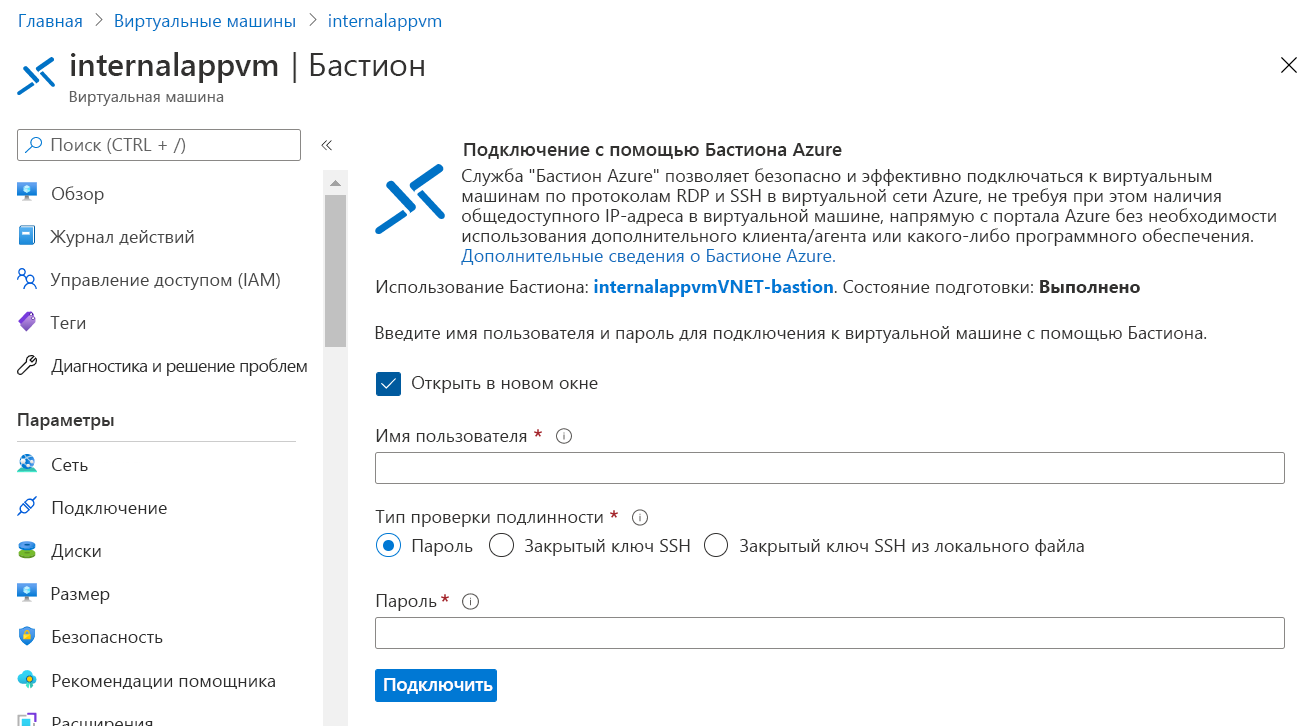The height and width of the screenshot is (726, 1307).
Task: Choose Закрытый ключ SSH из локального файла
Action: tap(716, 545)
